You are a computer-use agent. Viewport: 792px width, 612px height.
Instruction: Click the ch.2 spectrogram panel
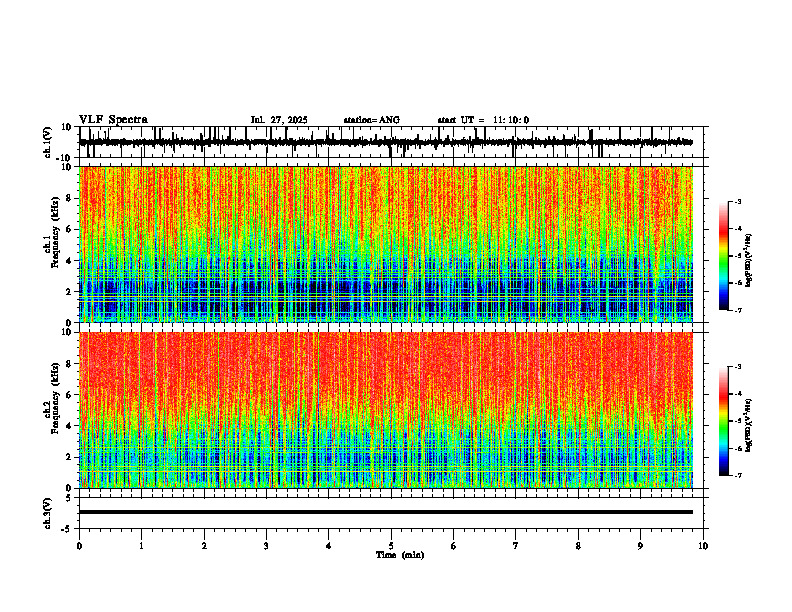click(x=386, y=410)
